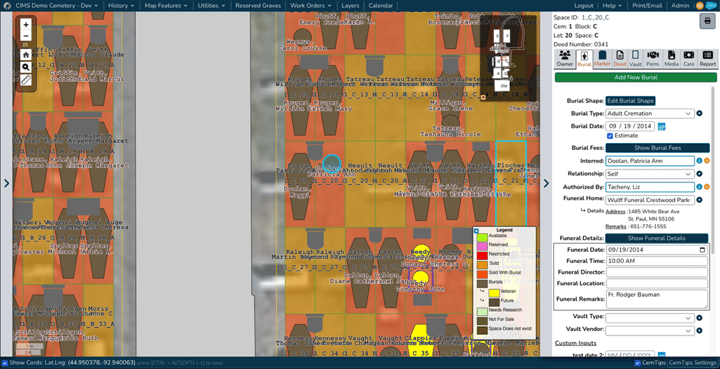Open the map search magnifier tool
This screenshot has width=720, height=369.
point(26,67)
